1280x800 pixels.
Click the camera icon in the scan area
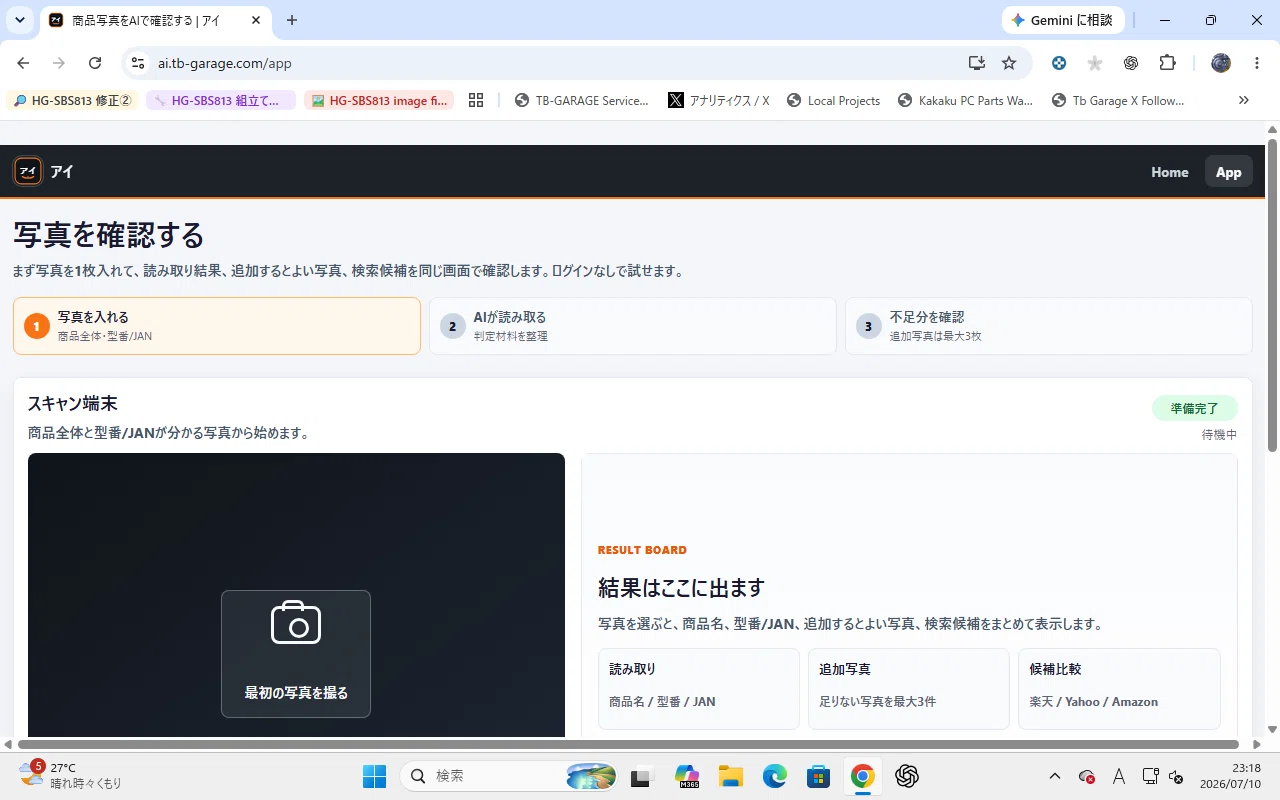[296, 622]
